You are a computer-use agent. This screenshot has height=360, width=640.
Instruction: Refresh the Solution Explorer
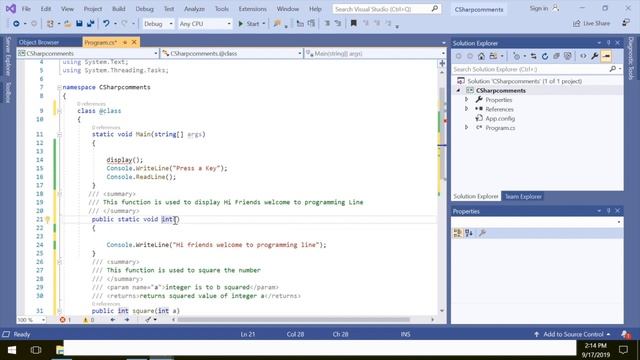point(545,56)
